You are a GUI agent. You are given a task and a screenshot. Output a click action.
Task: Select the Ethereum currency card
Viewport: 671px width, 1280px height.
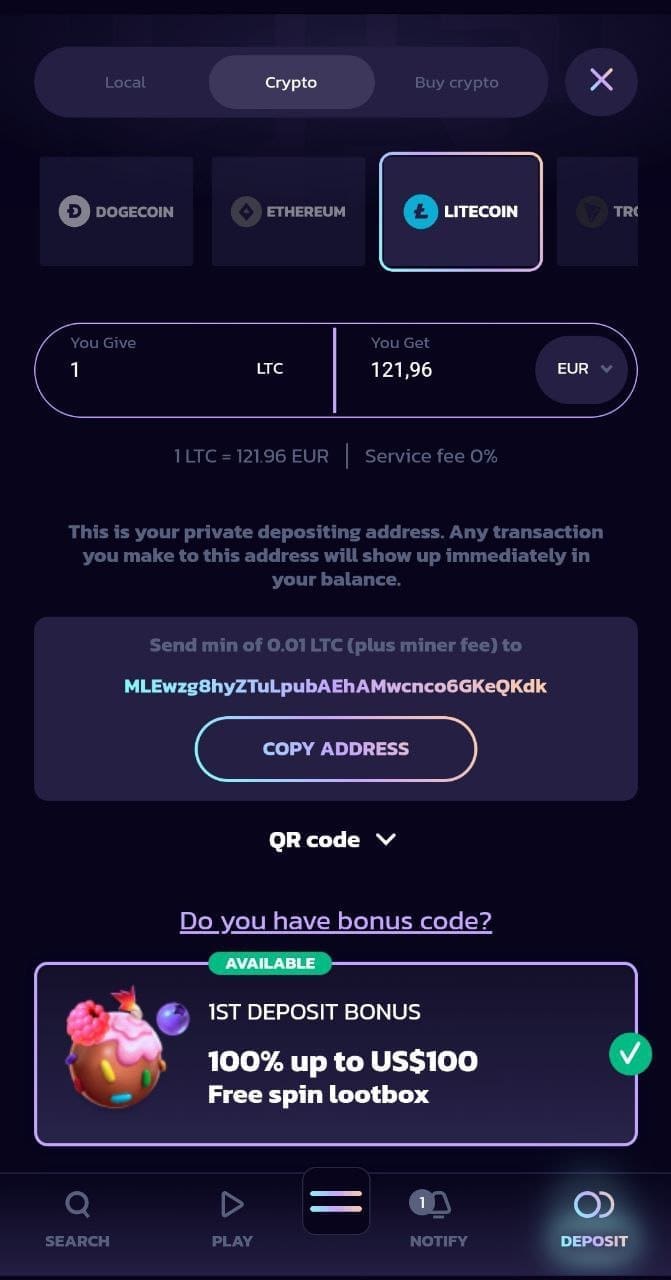(x=289, y=211)
